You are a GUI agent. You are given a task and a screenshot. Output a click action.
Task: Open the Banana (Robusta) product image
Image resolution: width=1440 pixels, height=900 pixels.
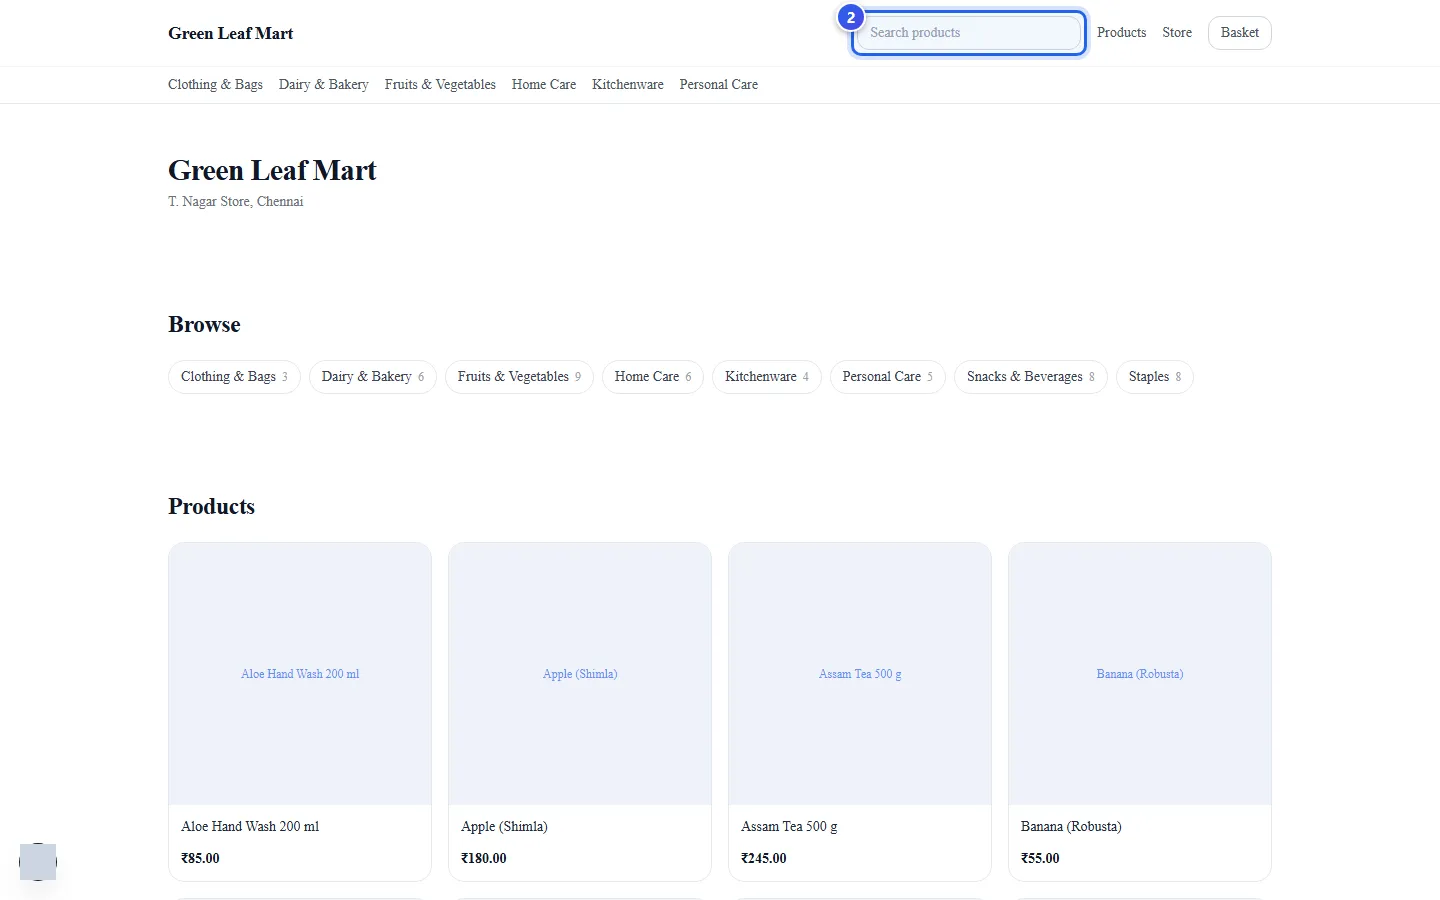click(x=1140, y=674)
